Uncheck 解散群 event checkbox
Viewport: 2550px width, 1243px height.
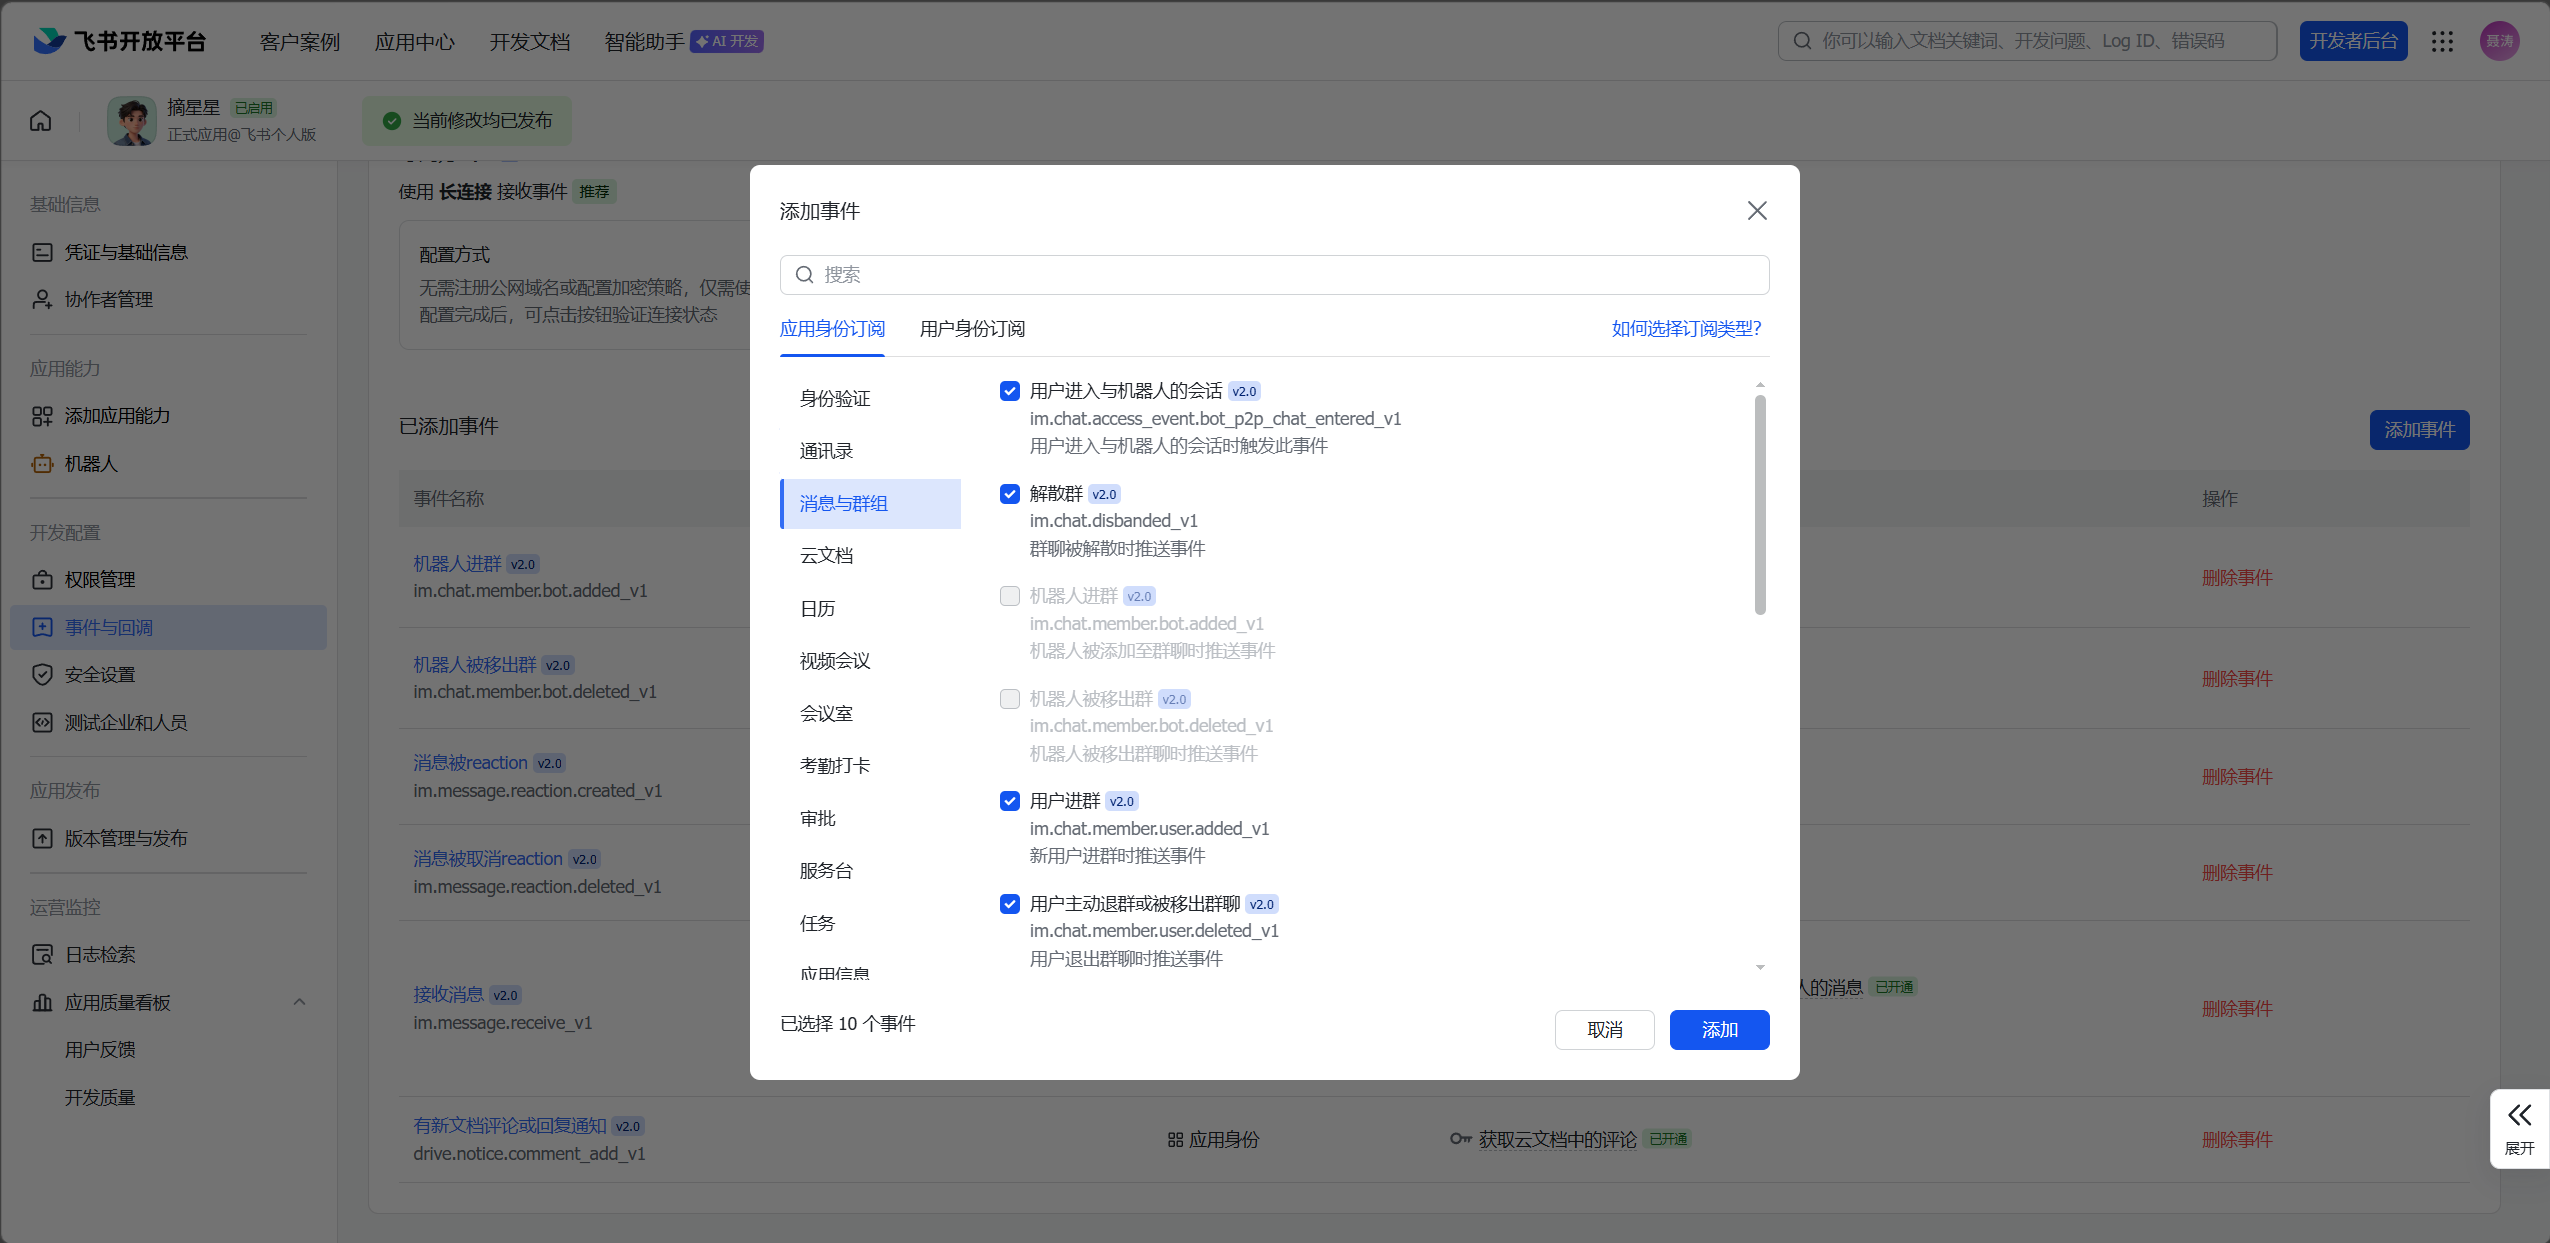(1010, 494)
